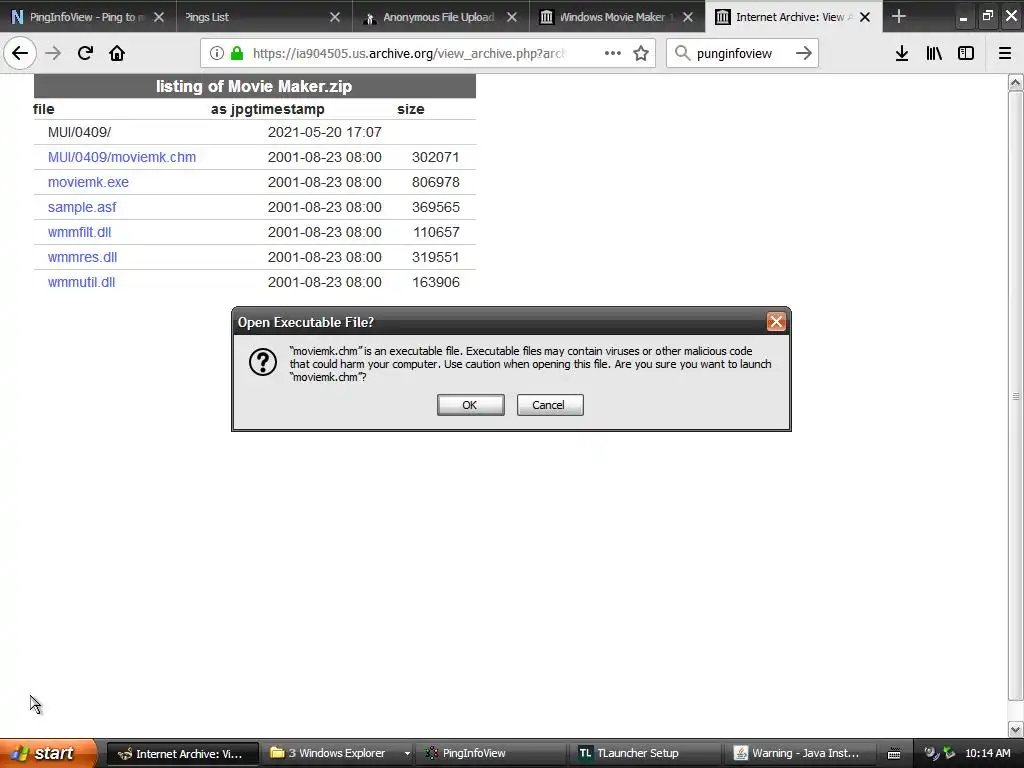The height and width of the screenshot is (768, 1024).
Task: Switch to TLauncher Setup in taskbar
Action: tap(647, 754)
